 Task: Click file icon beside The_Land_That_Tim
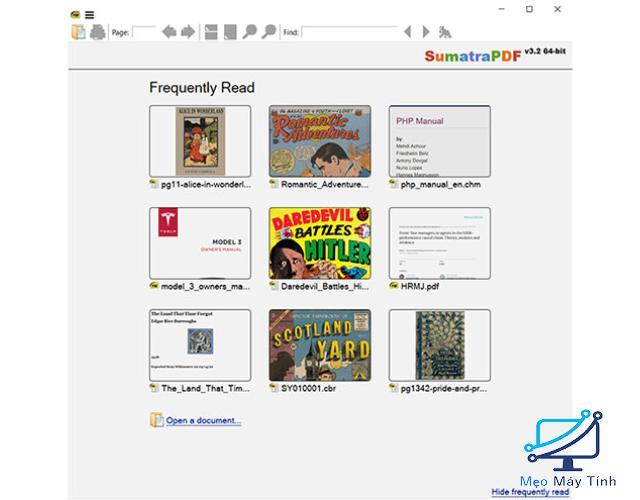154,388
